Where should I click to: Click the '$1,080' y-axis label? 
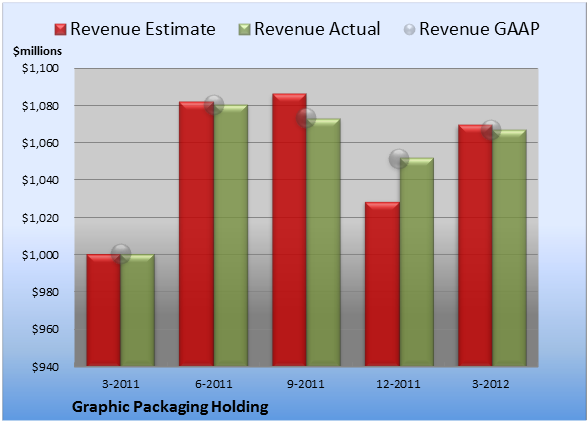click(x=40, y=106)
